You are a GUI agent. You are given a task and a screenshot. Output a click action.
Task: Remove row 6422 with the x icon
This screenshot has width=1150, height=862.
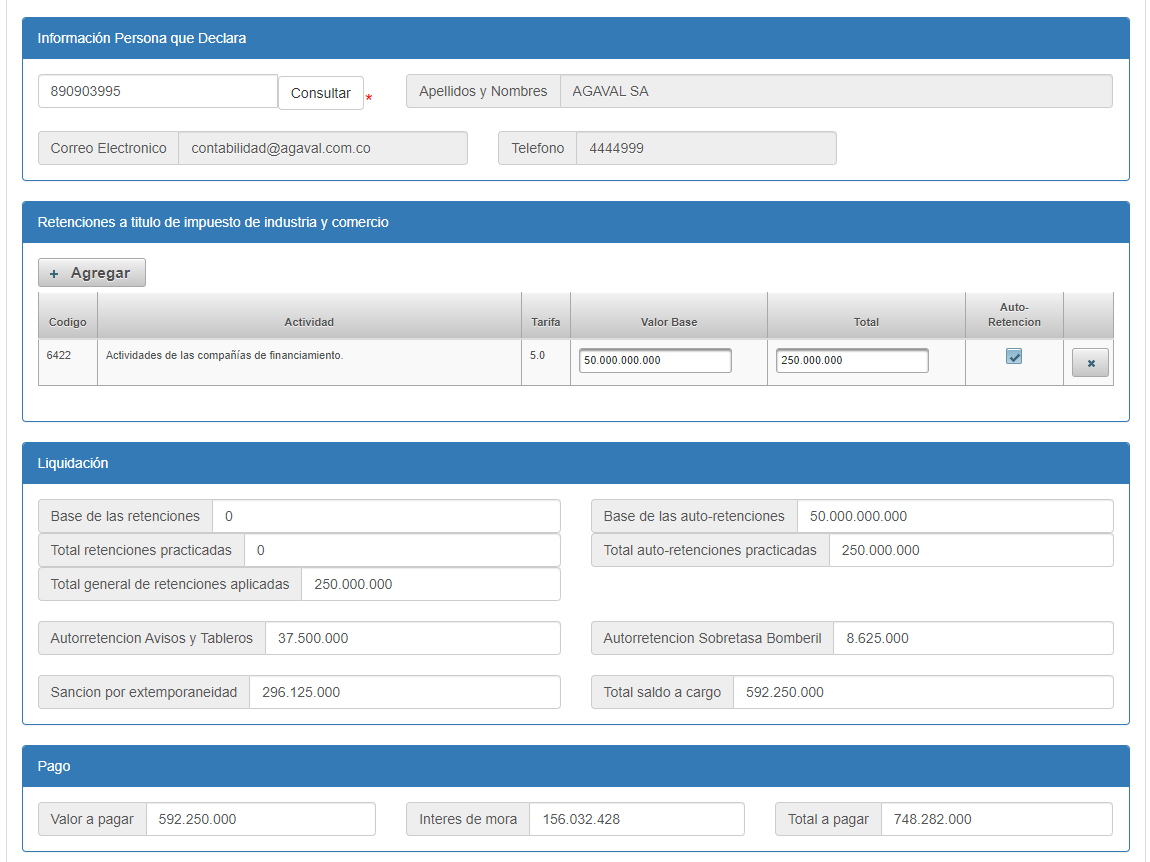[1090, 363]
